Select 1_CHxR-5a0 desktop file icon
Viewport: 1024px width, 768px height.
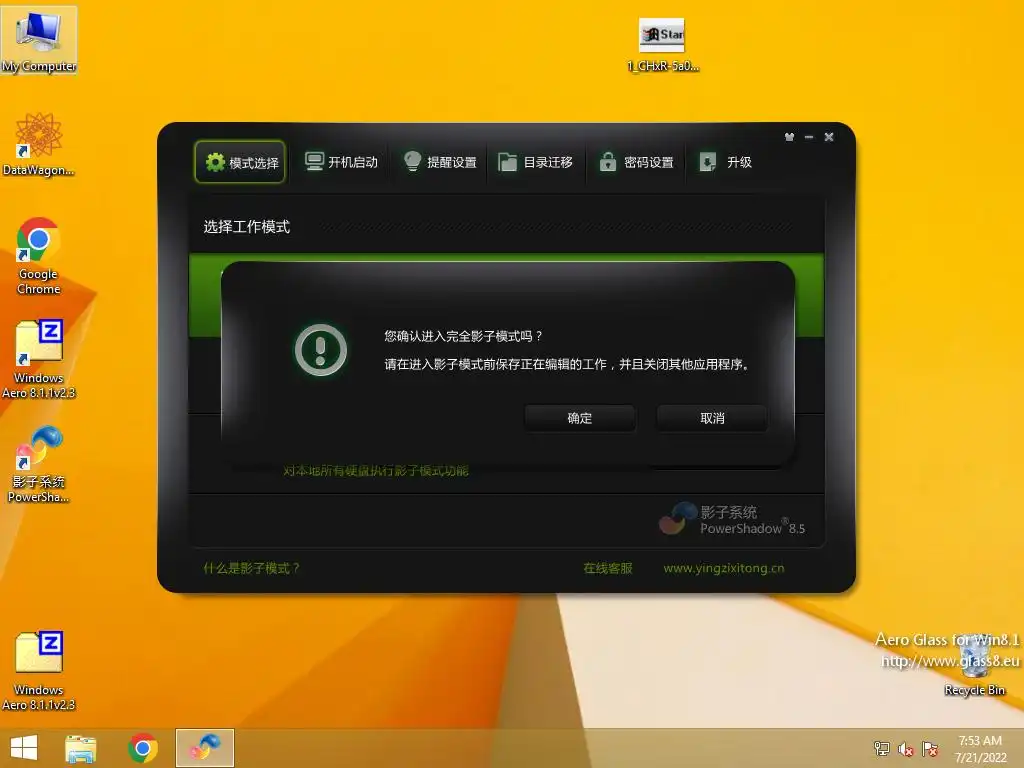click(662, 44)
